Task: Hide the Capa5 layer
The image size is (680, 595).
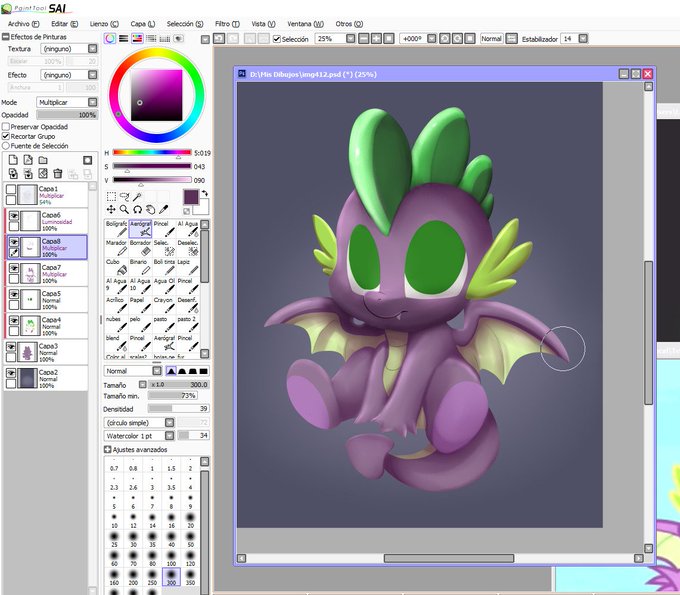Action: [14, 294]
